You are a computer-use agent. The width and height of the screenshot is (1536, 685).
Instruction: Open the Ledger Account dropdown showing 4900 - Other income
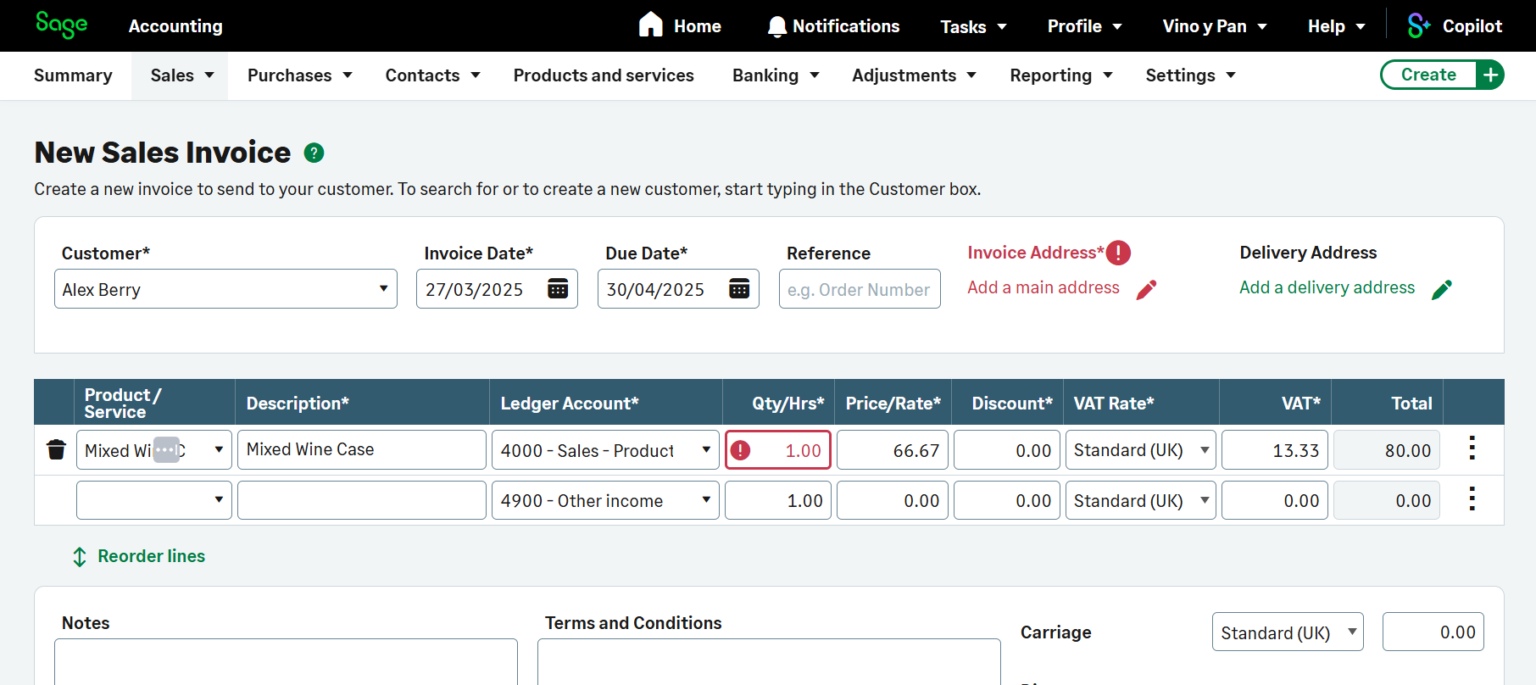(x=707, y=500)
